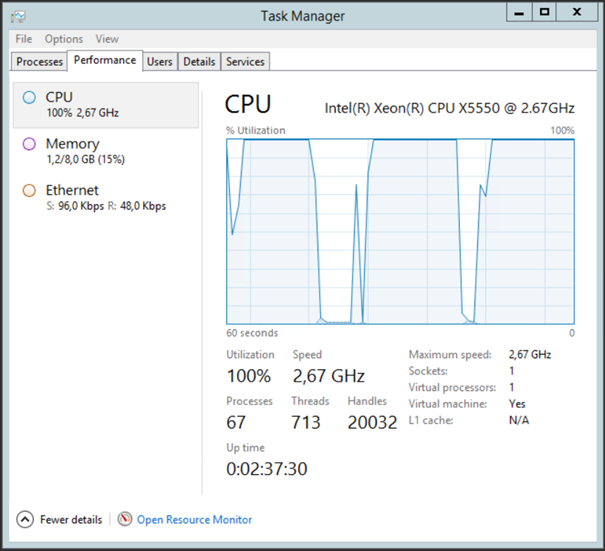The height and width of the screenshot is (551, 605).
Task: Click the CPU circle icon in sidebar
Action: (x=29, y=97)
